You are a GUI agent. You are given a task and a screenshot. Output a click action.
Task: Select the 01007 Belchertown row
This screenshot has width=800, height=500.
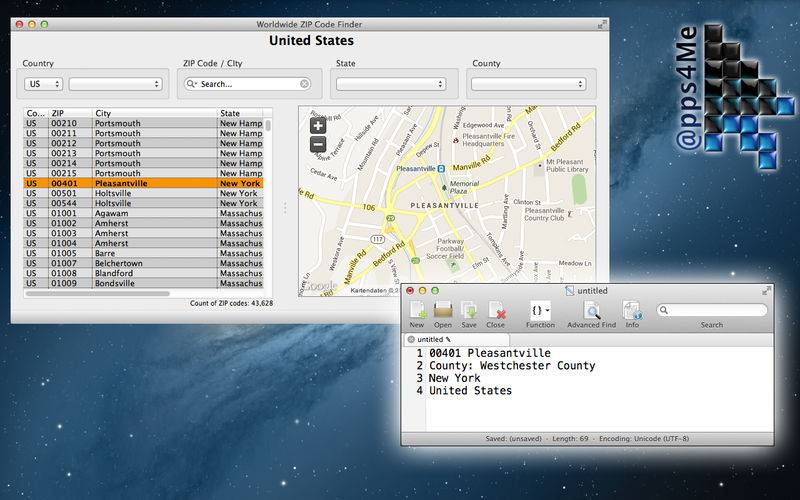coord(143,263)
